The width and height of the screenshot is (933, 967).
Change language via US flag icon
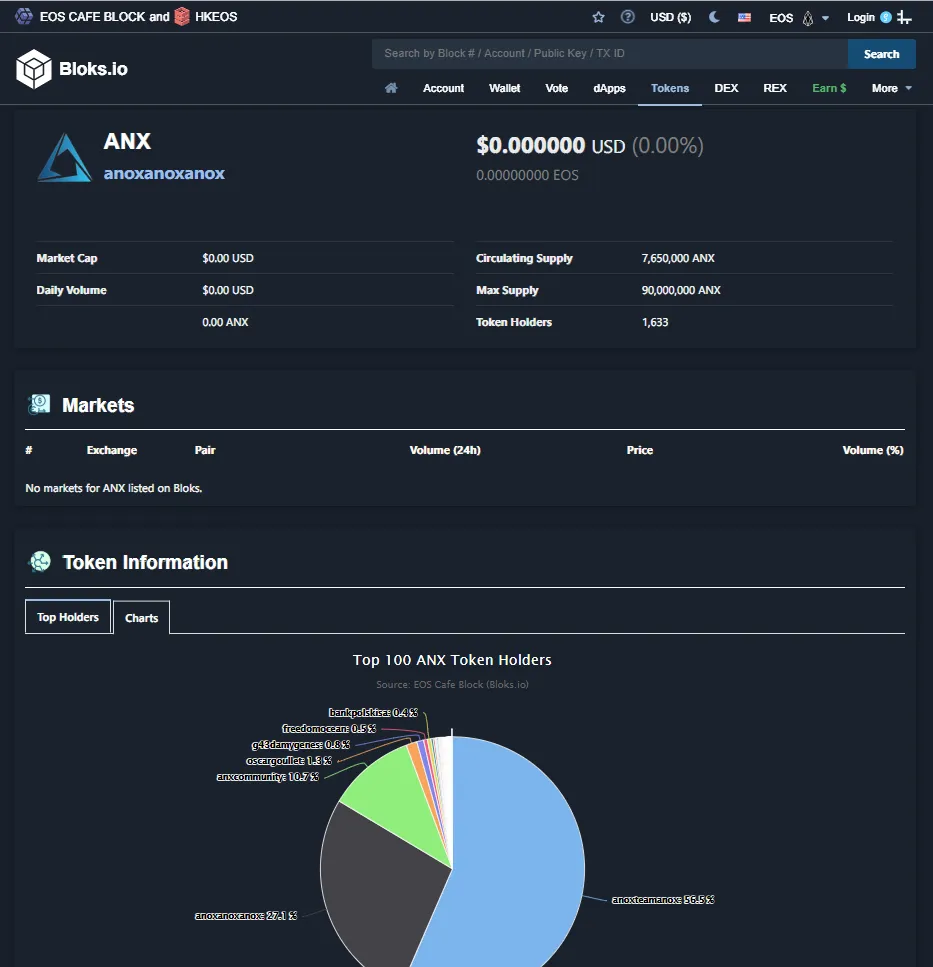(x=744, y=17)
